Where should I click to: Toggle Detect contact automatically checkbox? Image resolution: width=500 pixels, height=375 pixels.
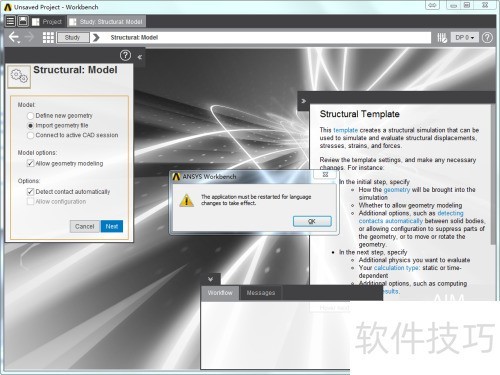pyautogui.click(x=30, y=192)
